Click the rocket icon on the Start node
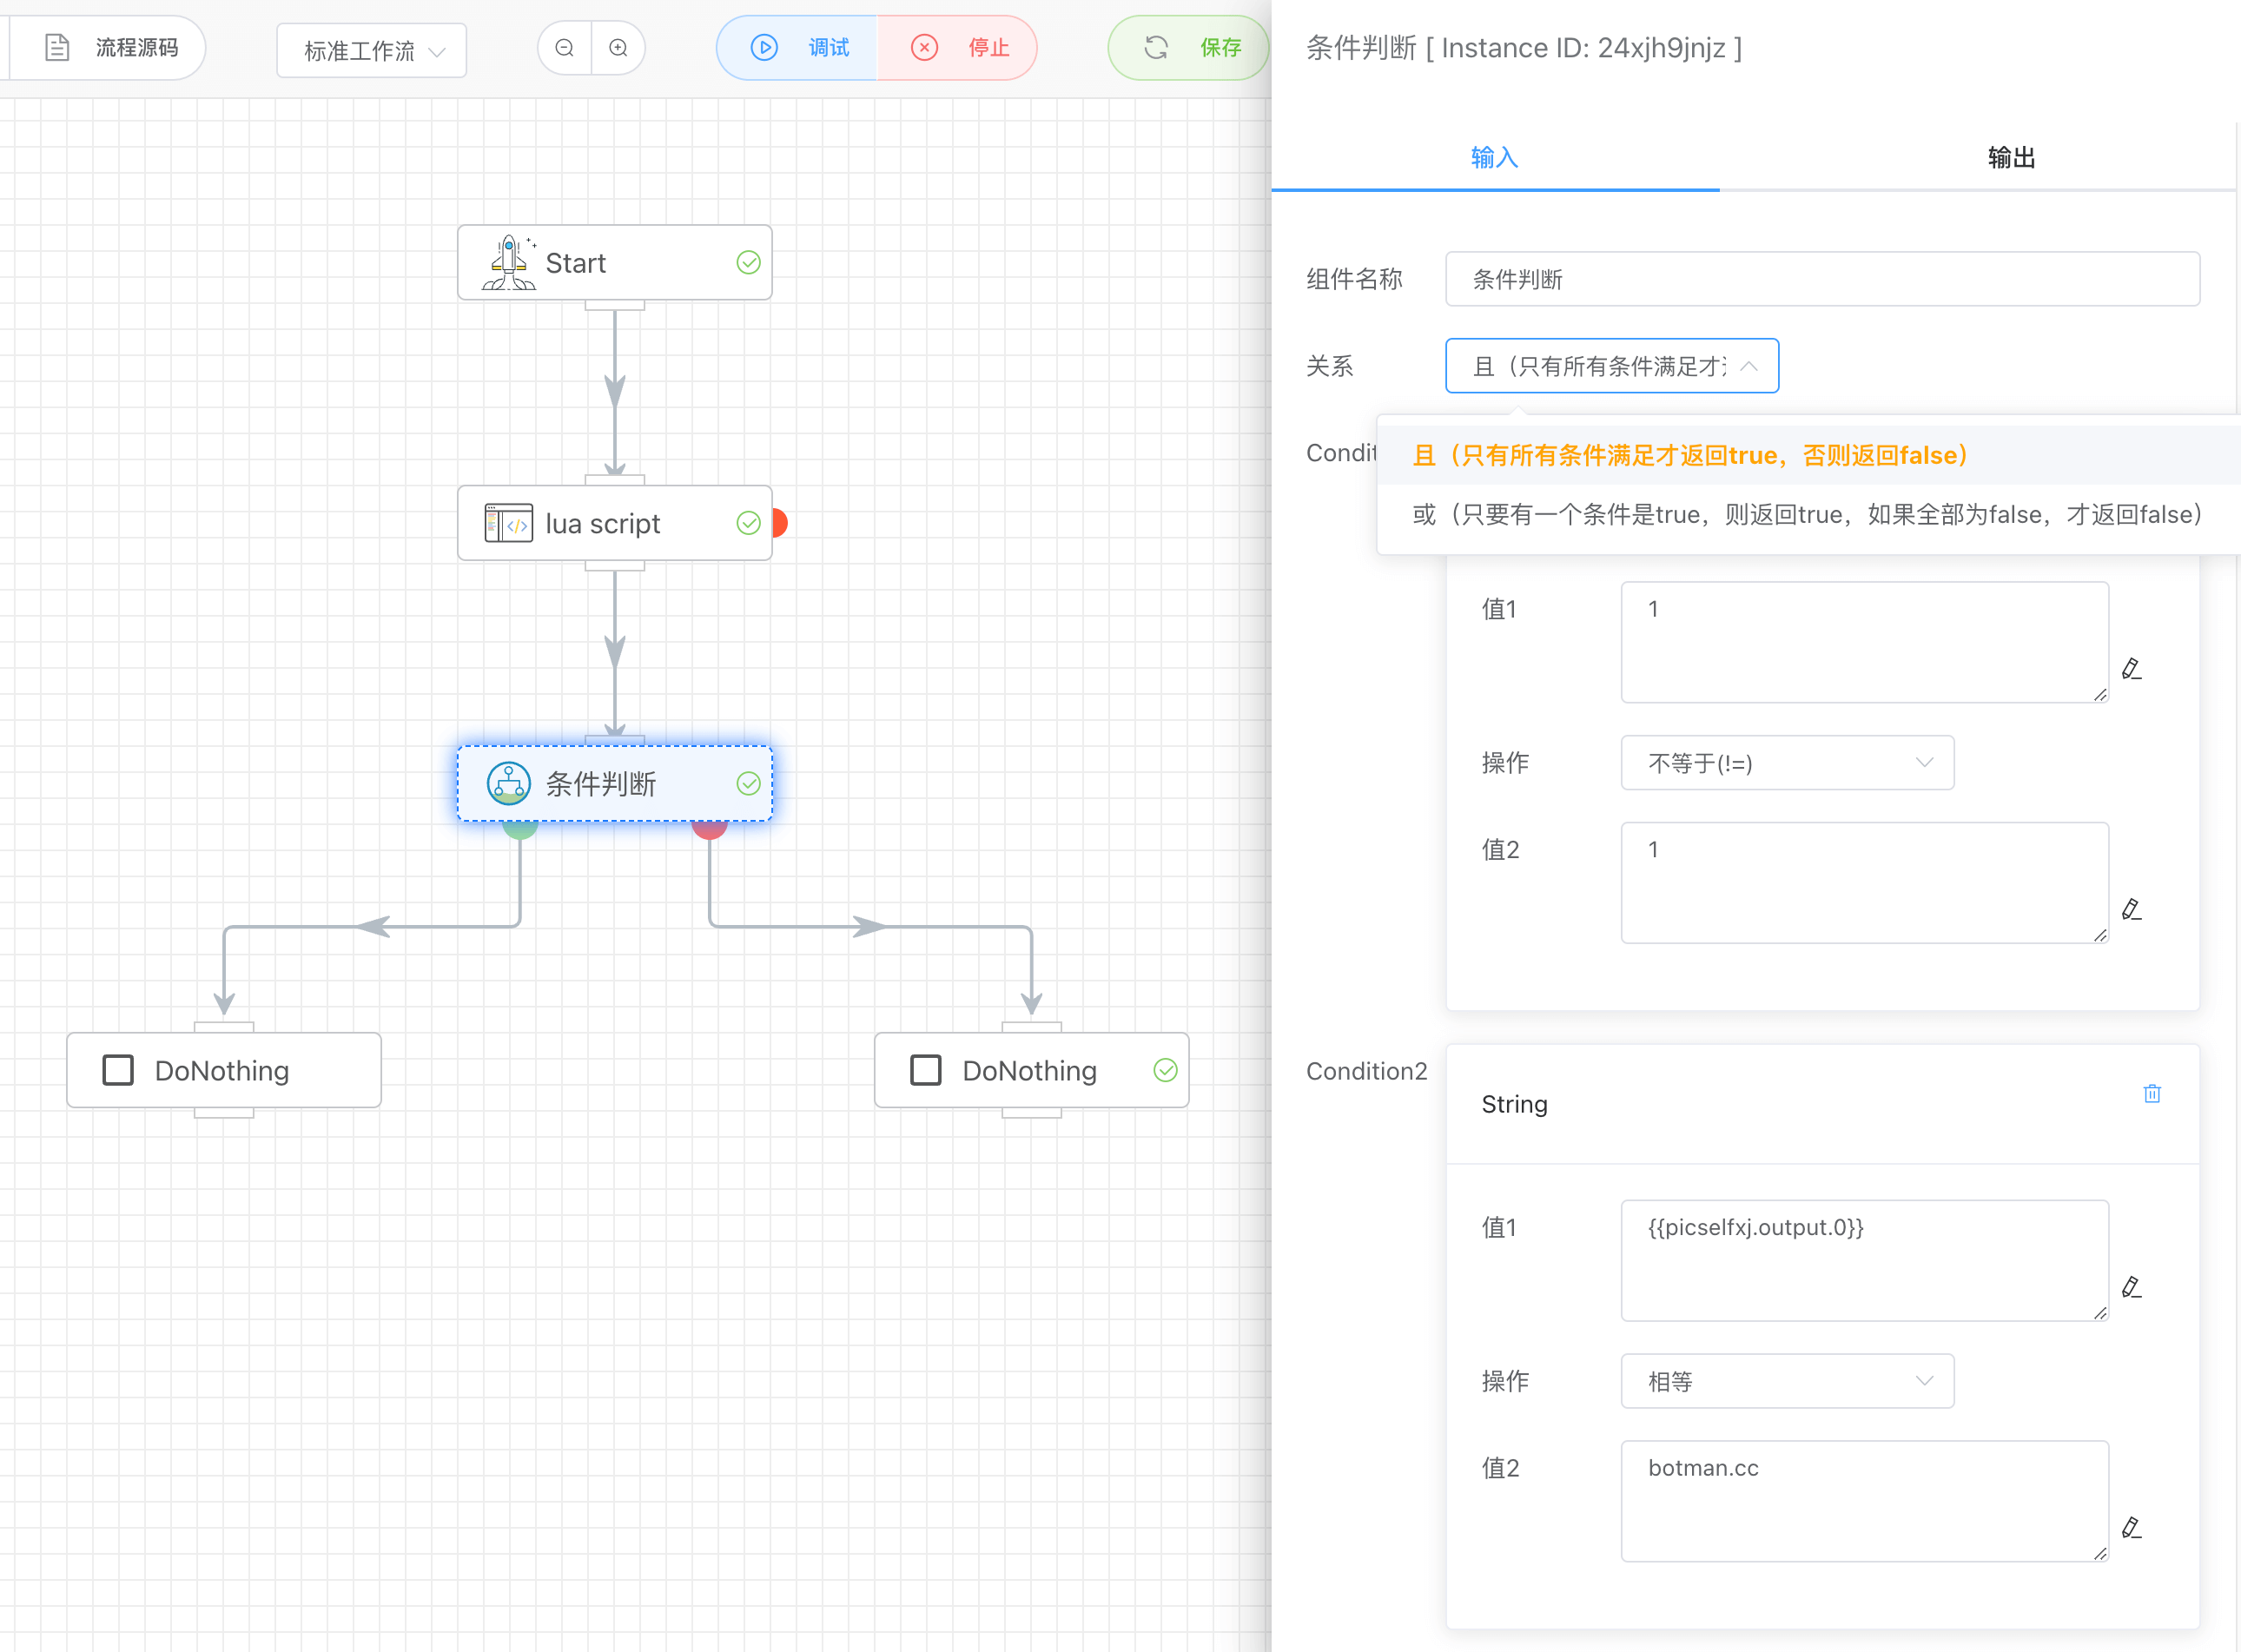The height and width of the screenshot is (1652, 2241). pos(509,263)
